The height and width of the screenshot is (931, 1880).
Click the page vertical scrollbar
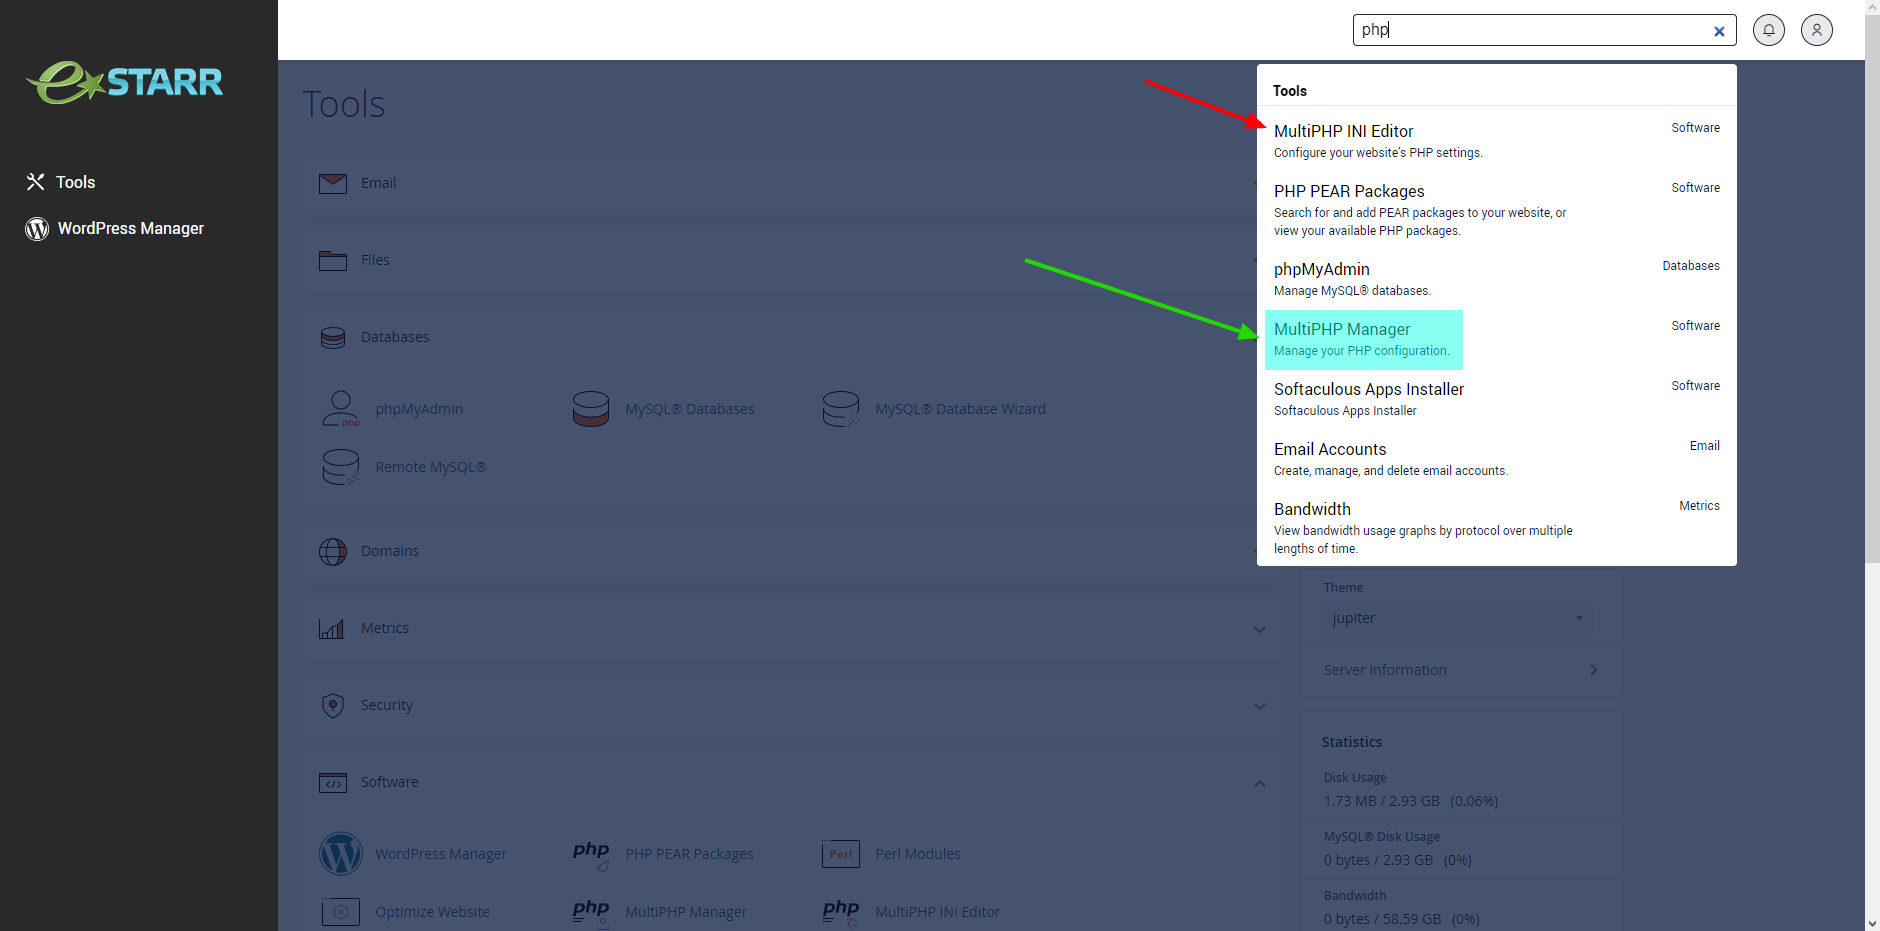tap(1872, 290)
